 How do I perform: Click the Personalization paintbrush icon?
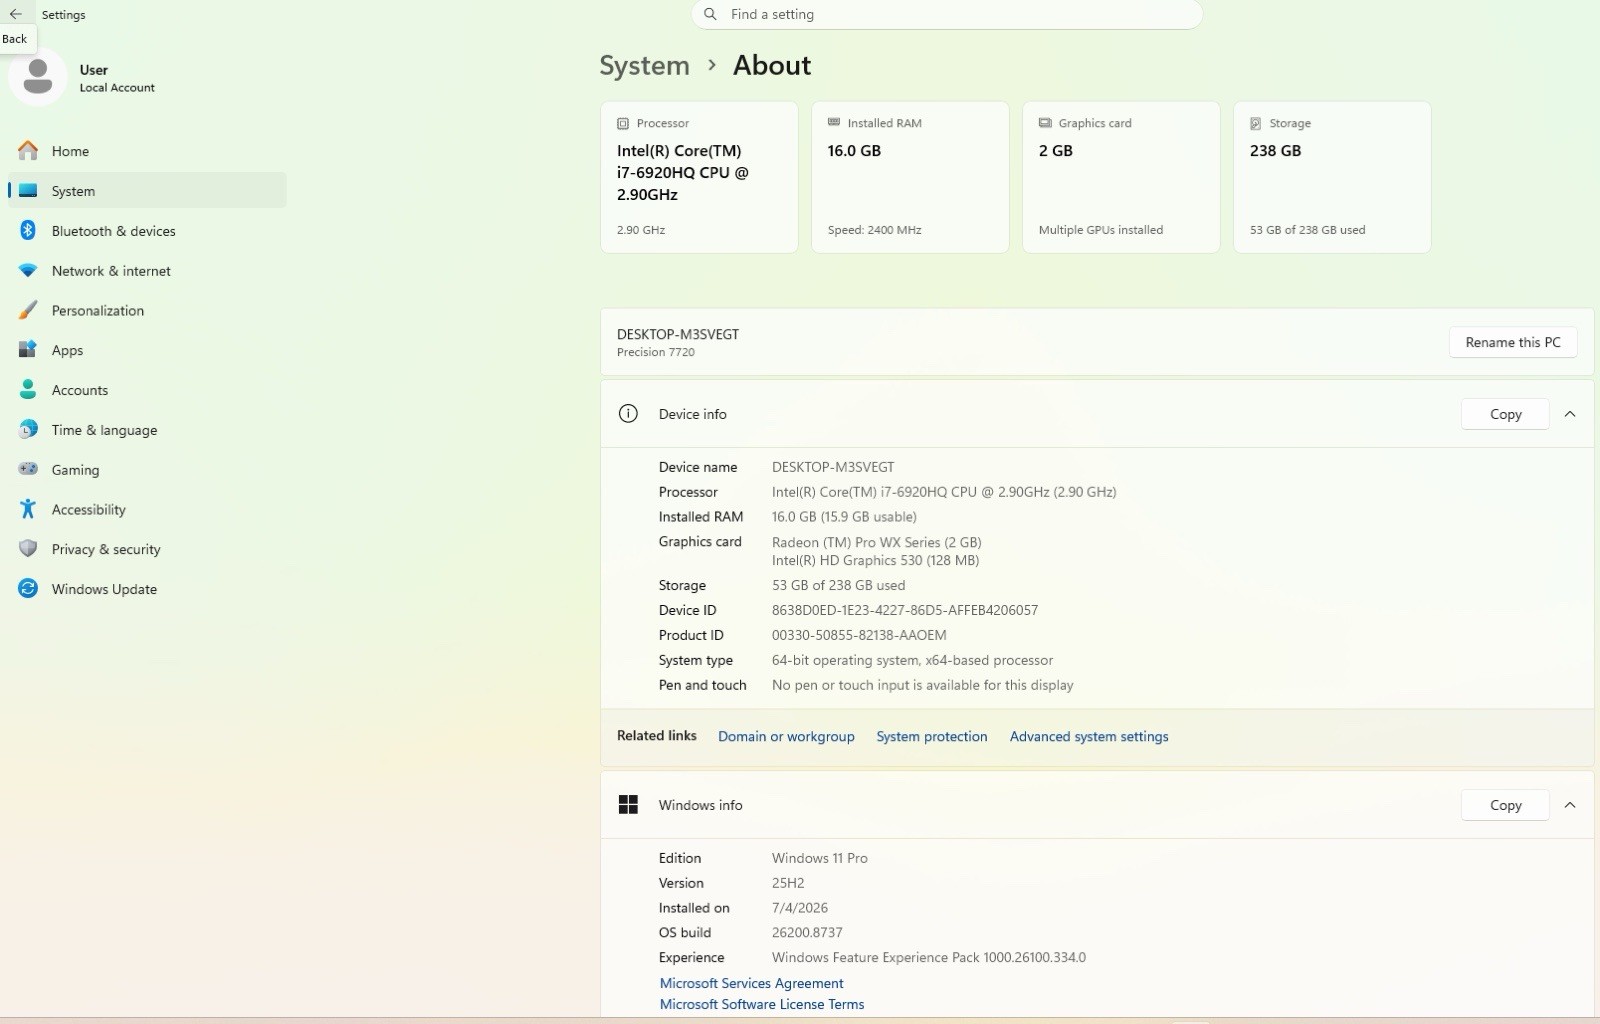point(28,310)
